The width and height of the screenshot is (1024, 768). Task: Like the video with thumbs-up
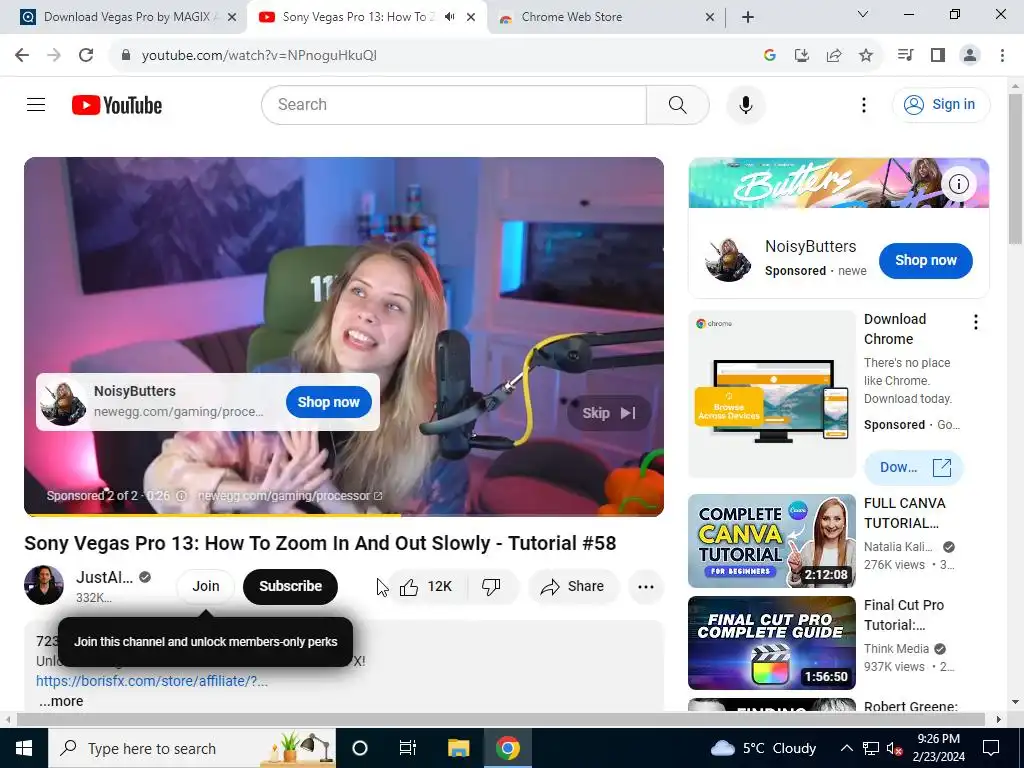[426, 586]
